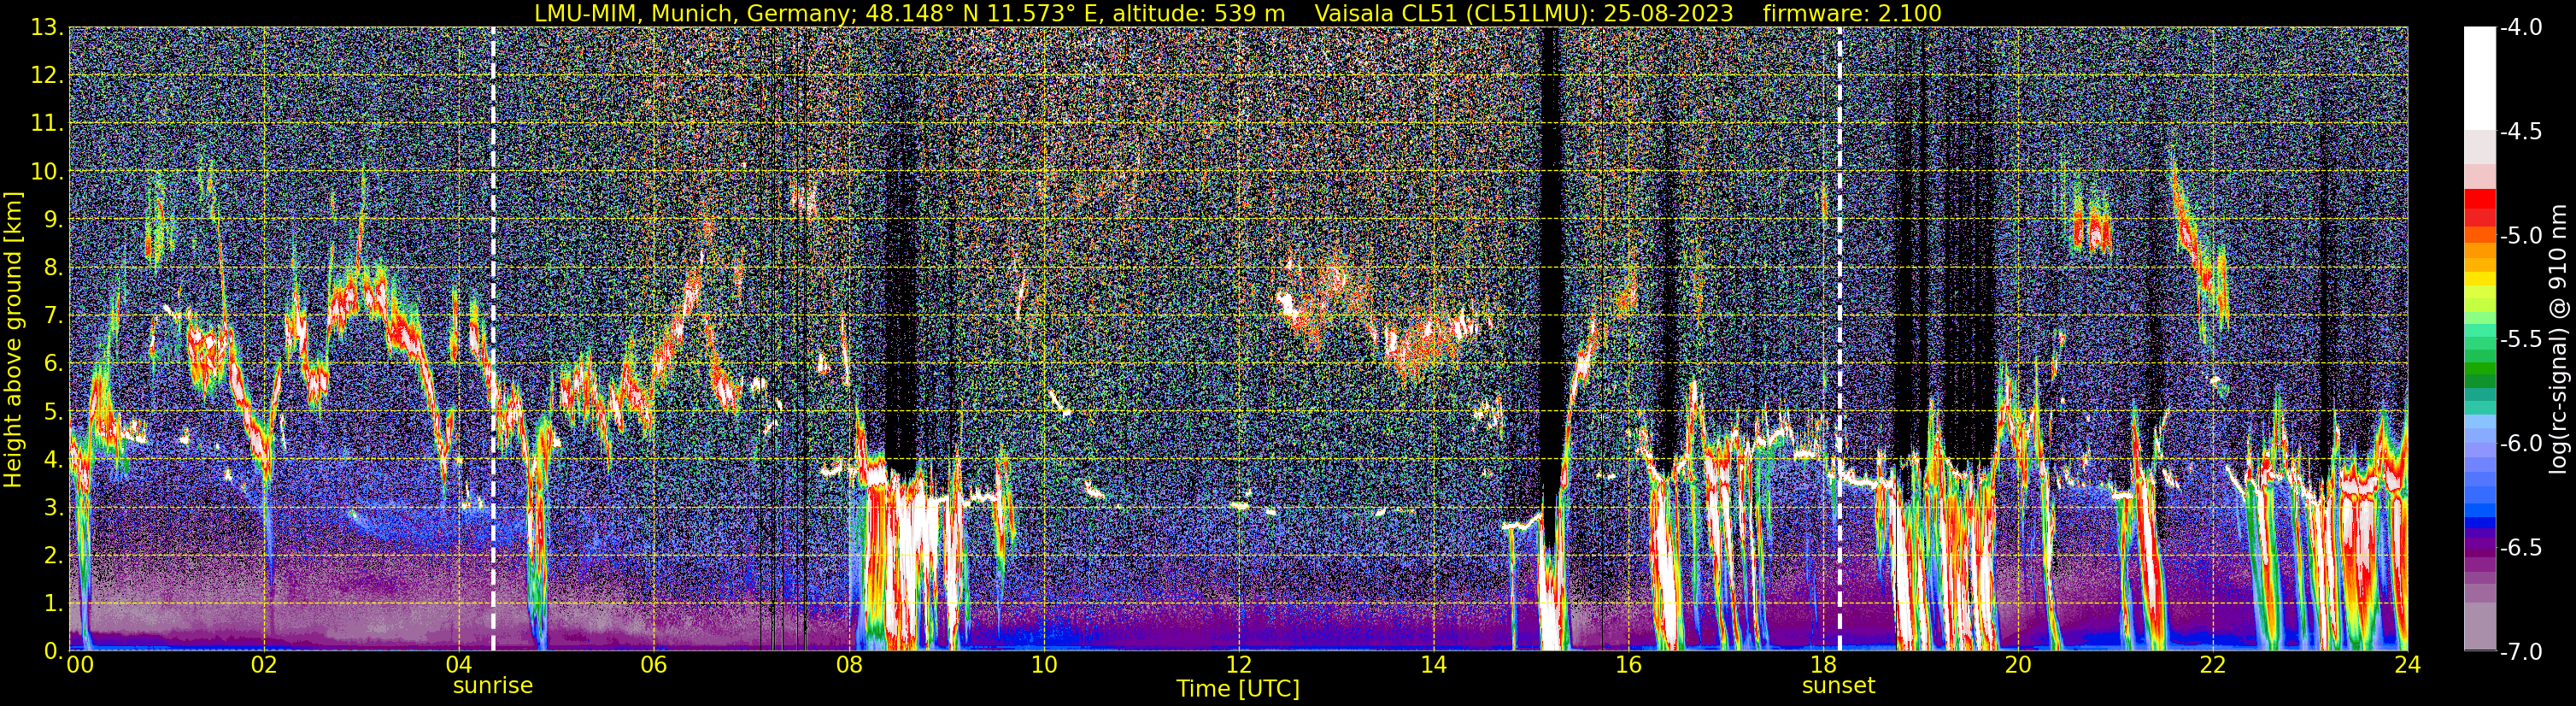Screen dimensions: 2576x706
Task: Click the 'Height above ground [km]' axis label
Action: (13, 339)
